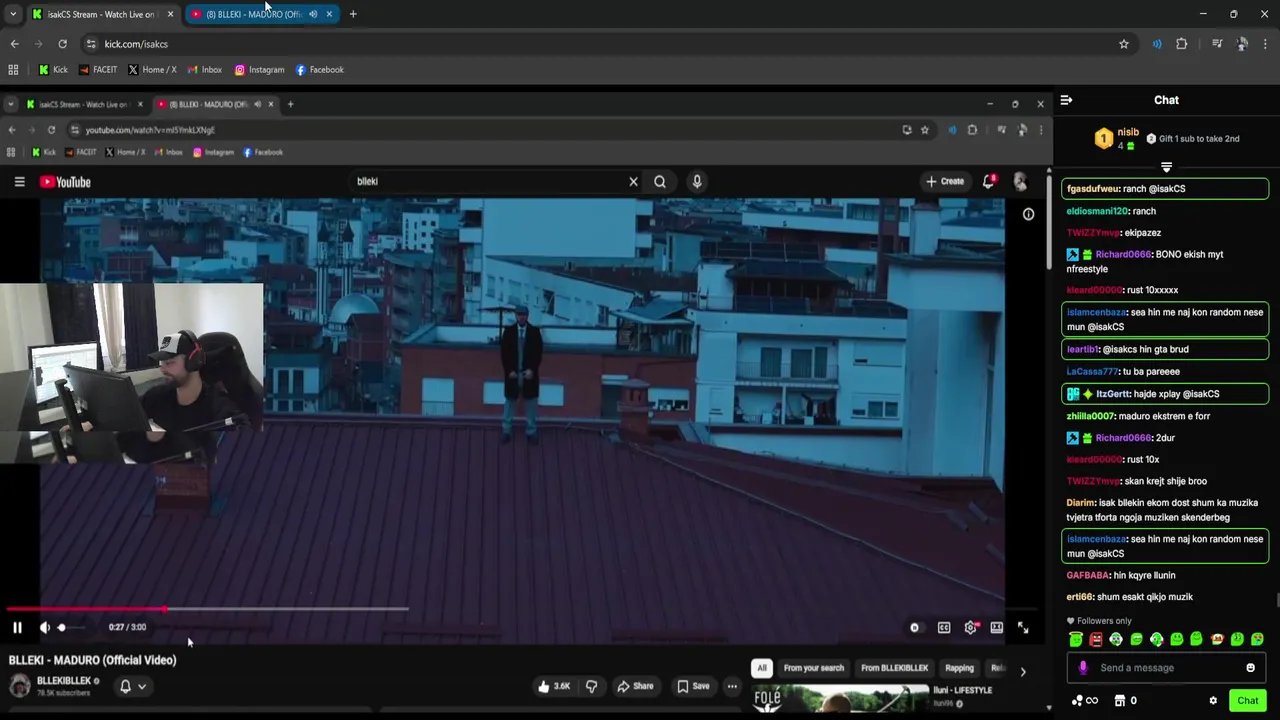This screenshot has height=720, width=1280.
Task: Enter fullscreen in YouTube player
Action: [x=1023, y=628]
